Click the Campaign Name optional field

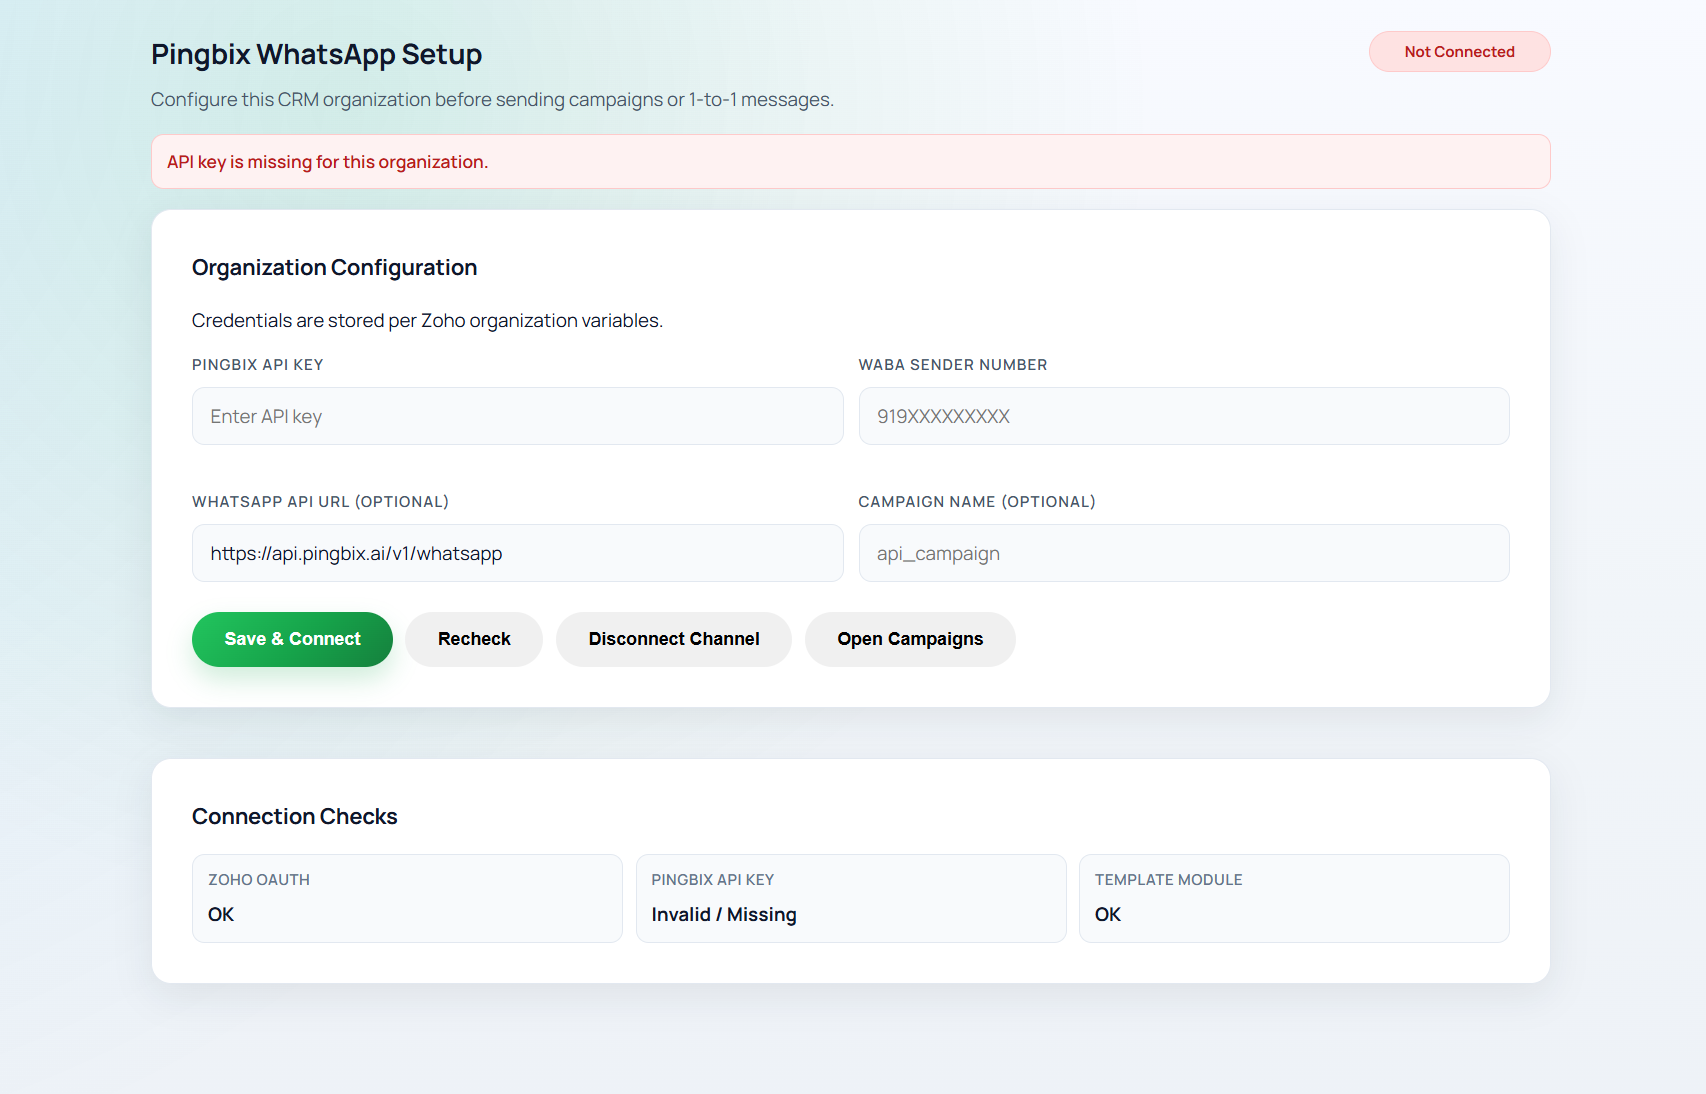[1184, 553]
